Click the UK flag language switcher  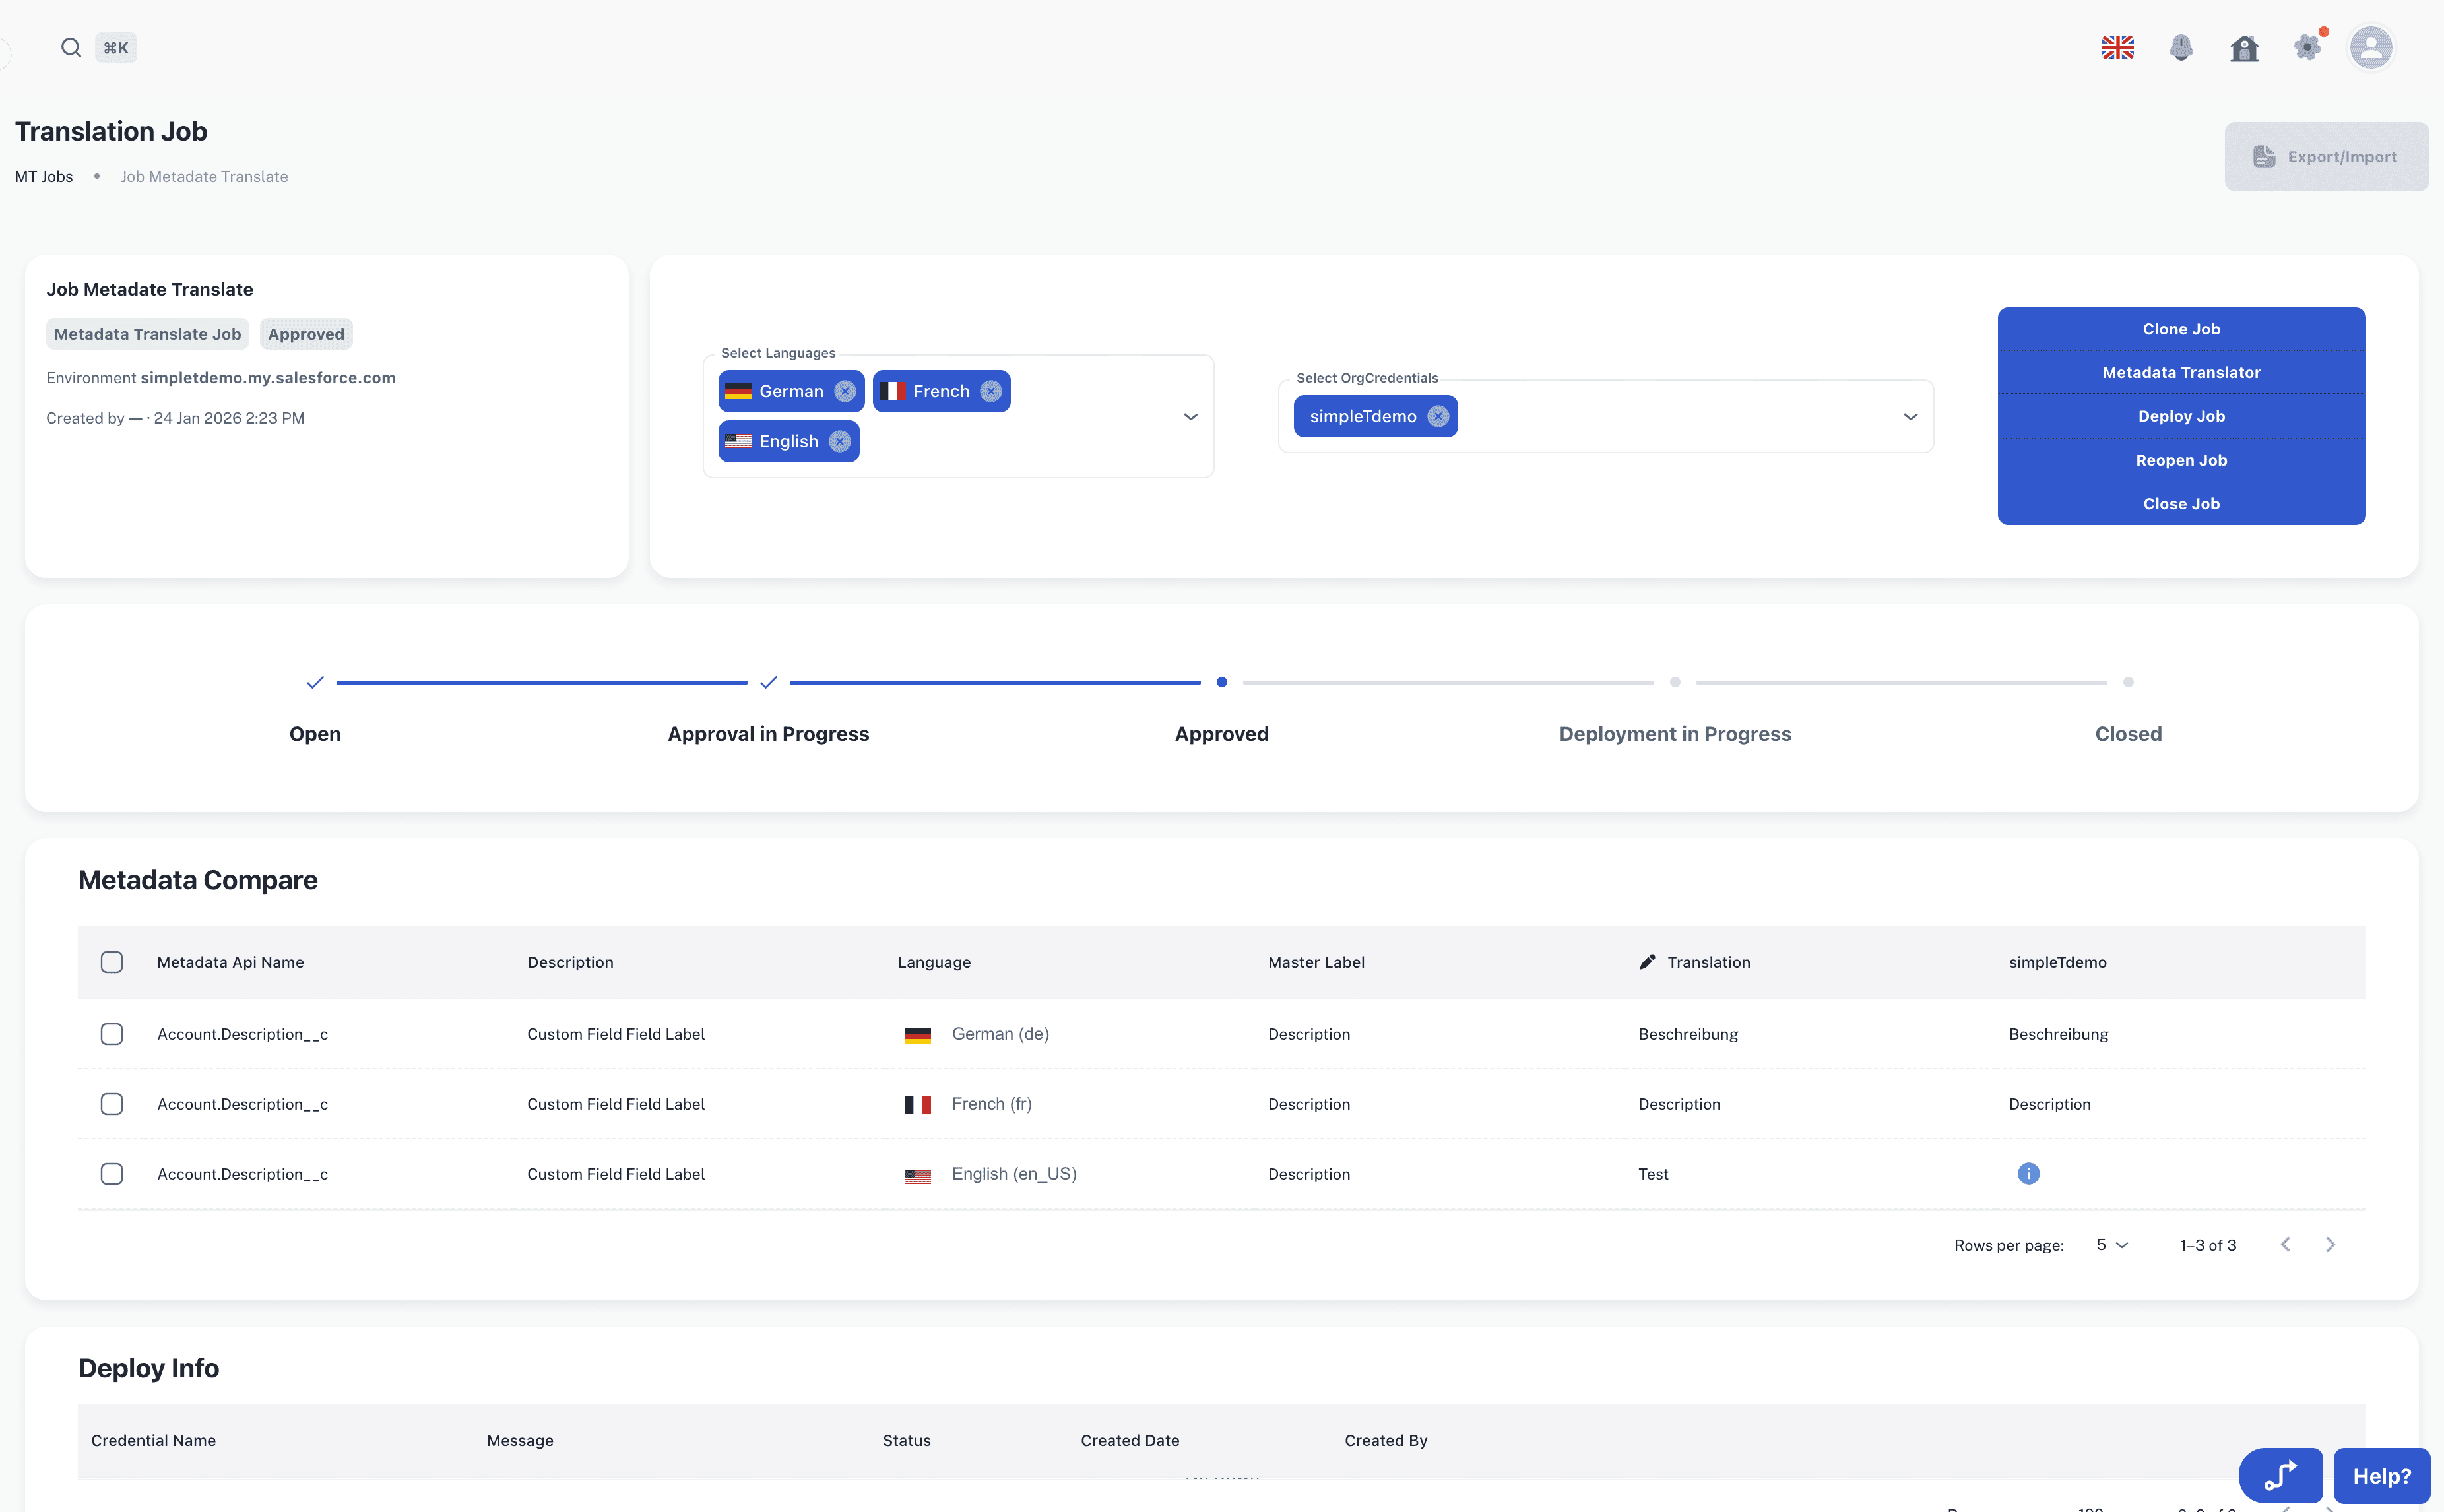[x=2117, y=47]
